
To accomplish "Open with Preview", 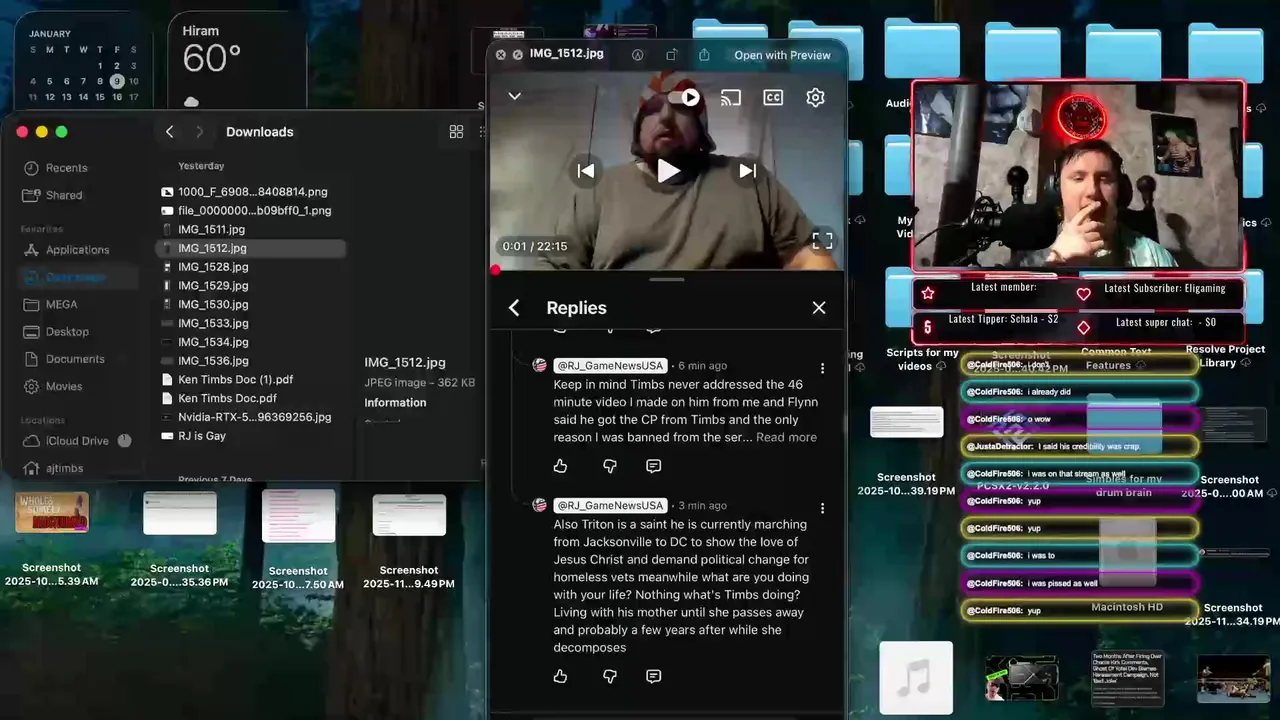I will [x=782, y=55].
